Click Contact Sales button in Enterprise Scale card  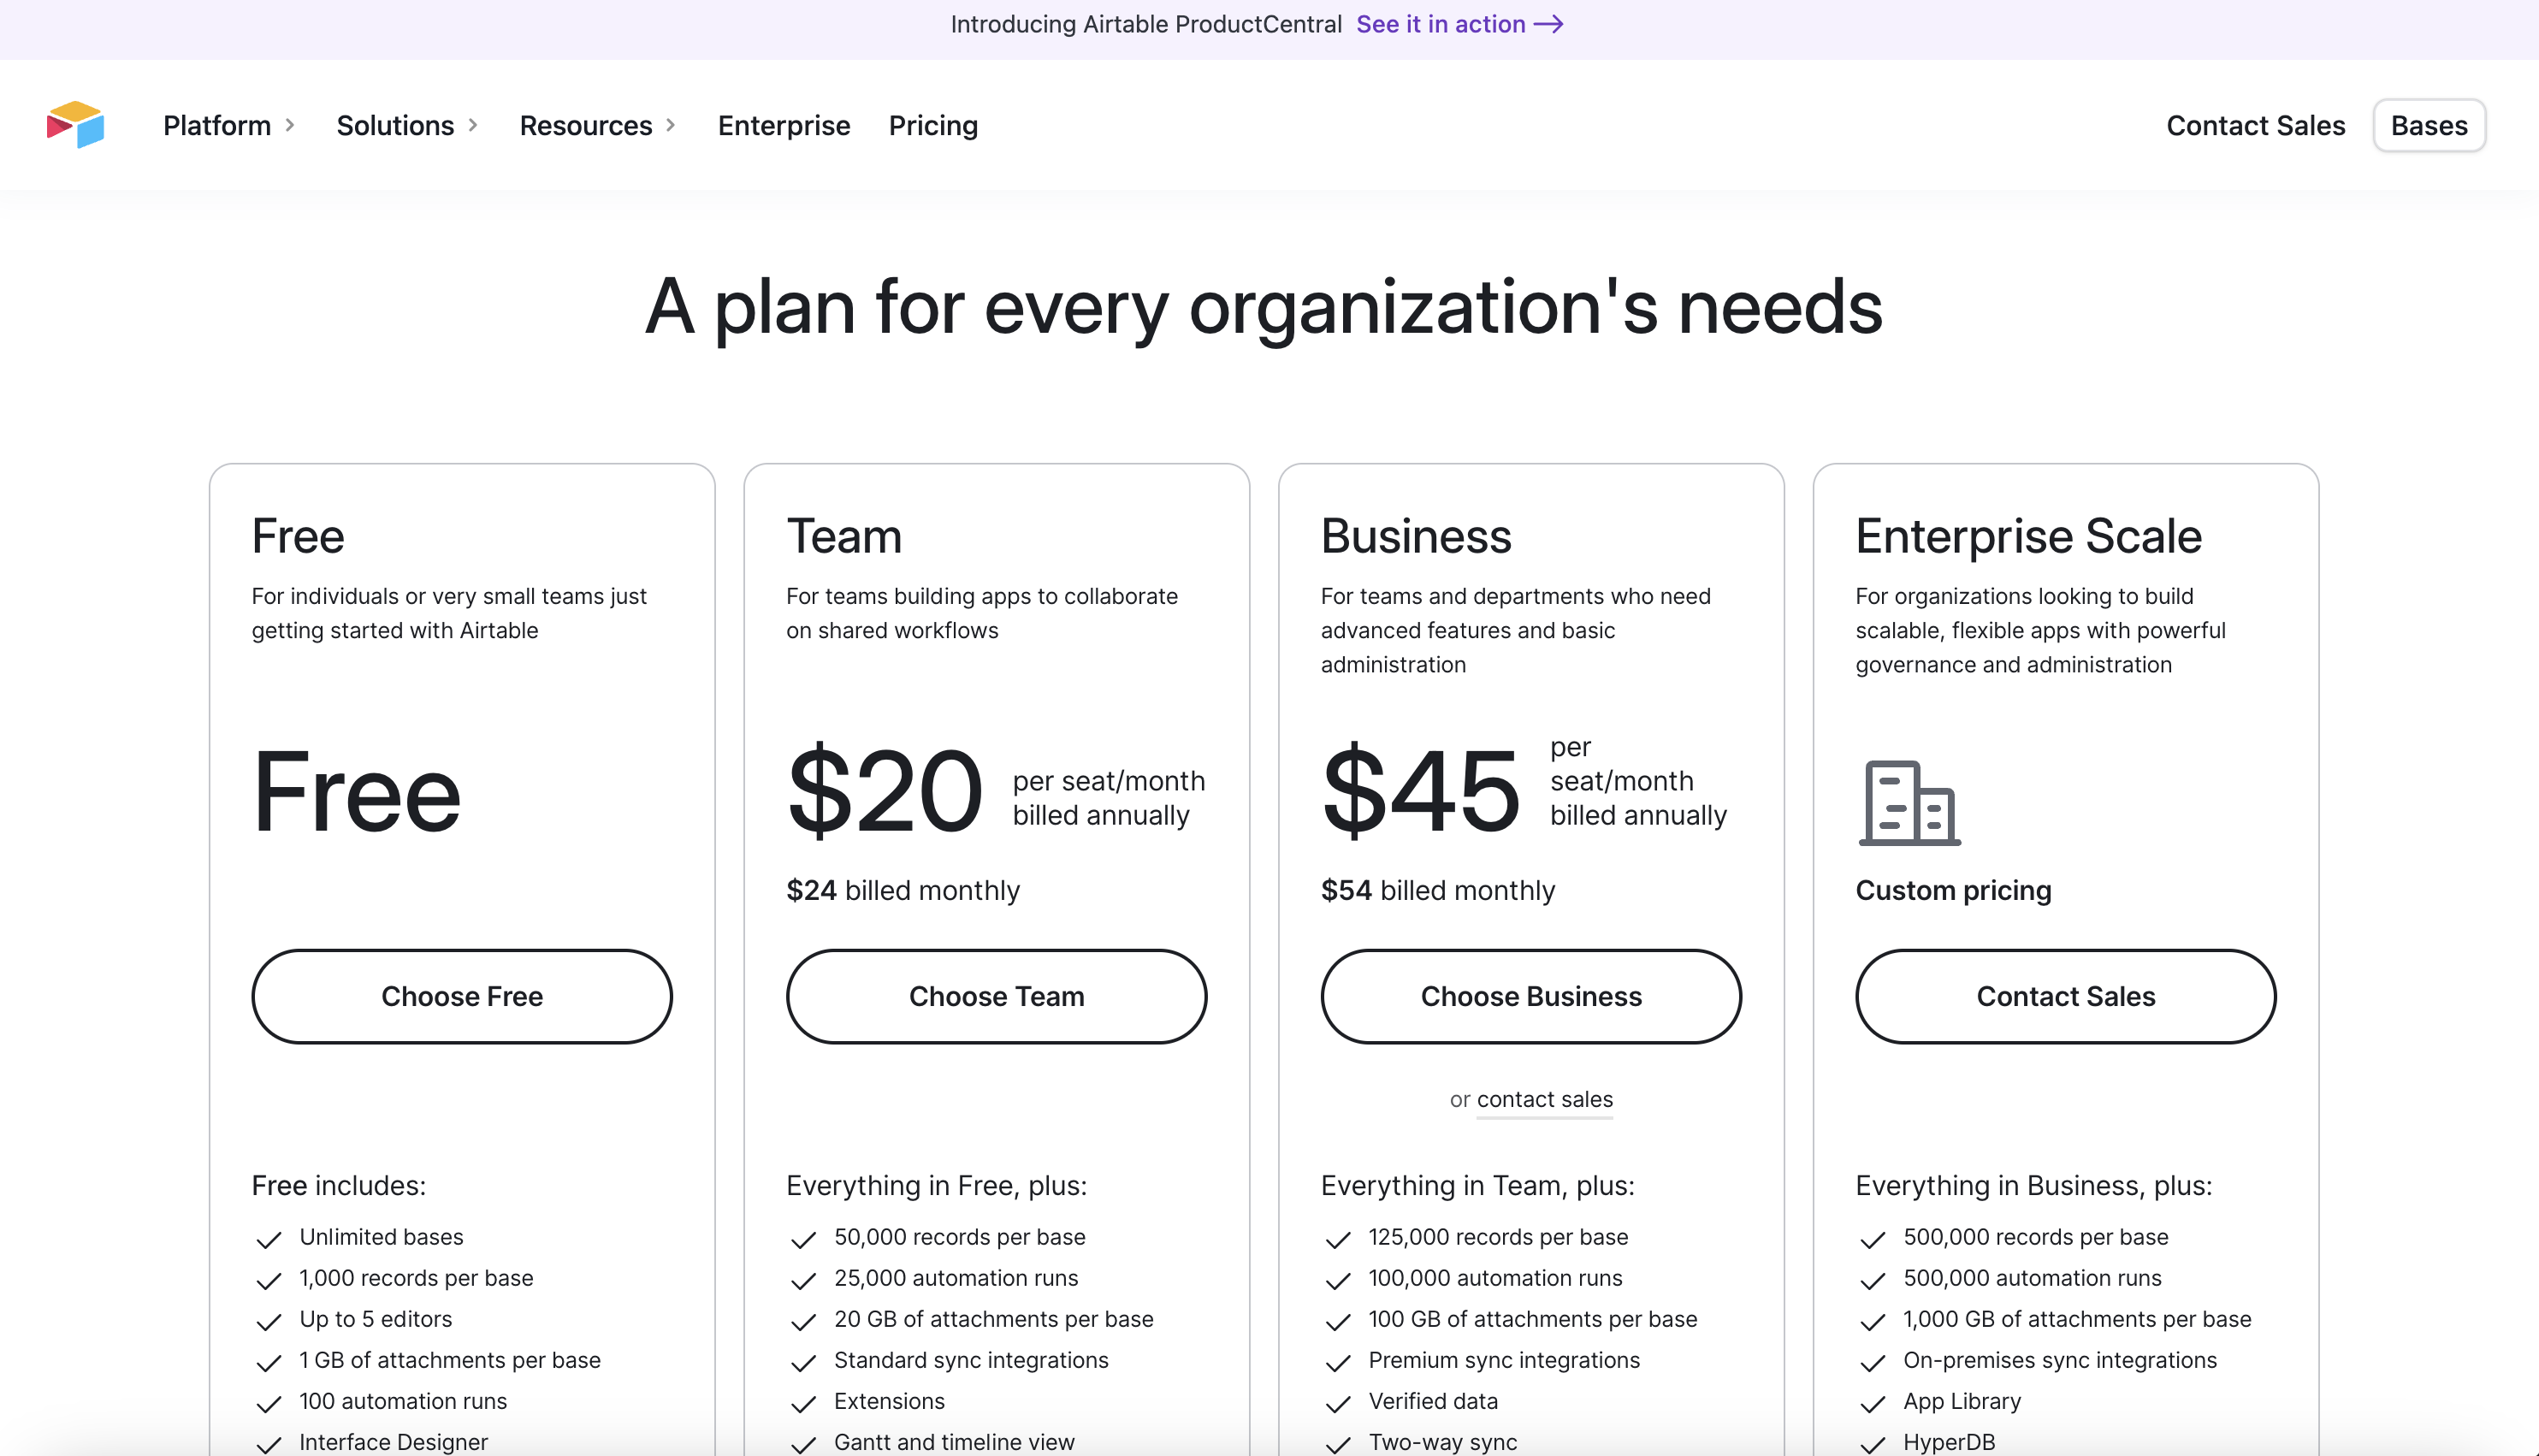point(2066,996)
